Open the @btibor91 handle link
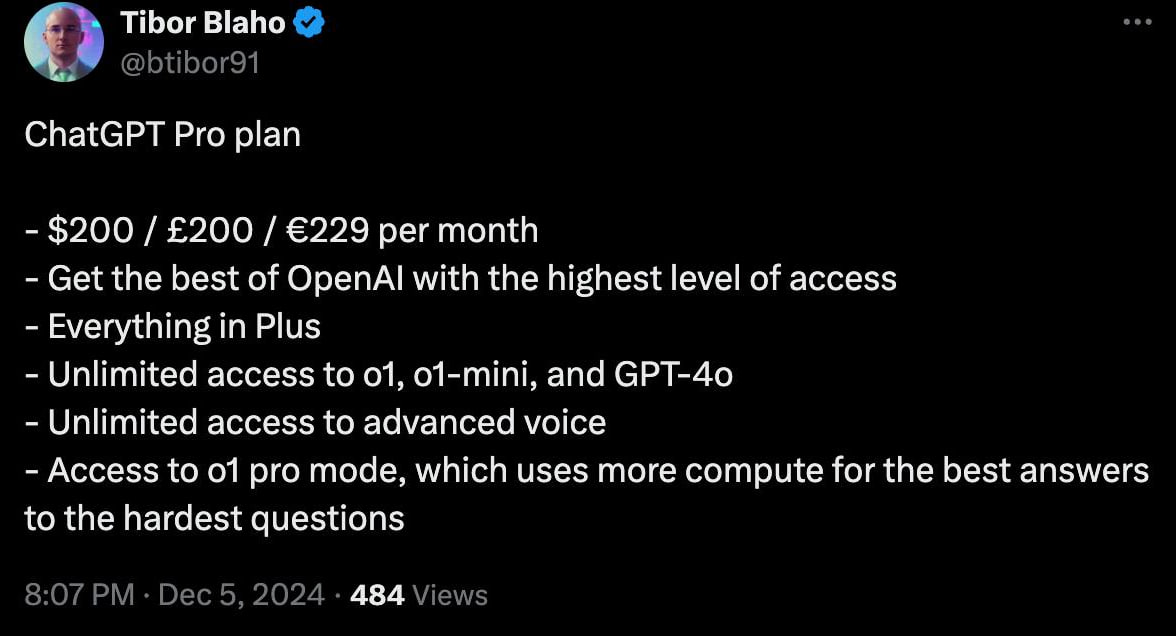This screenshot has width=1176, height=636. click(190, 63)
